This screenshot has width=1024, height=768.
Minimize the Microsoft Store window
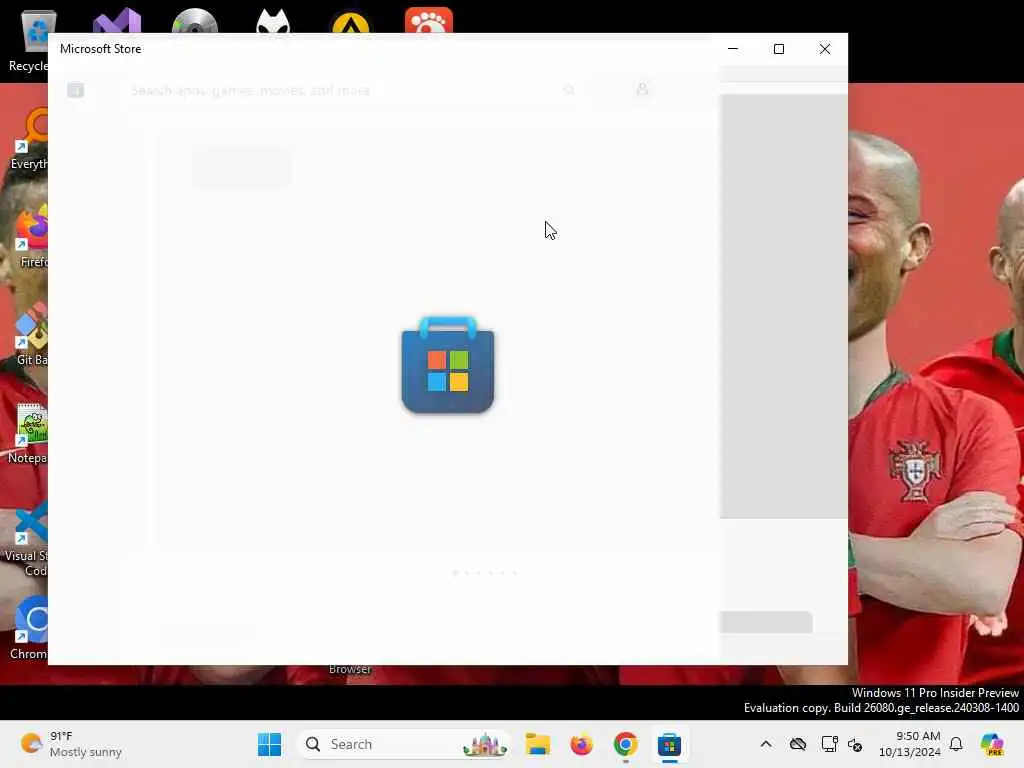(733, 49)
